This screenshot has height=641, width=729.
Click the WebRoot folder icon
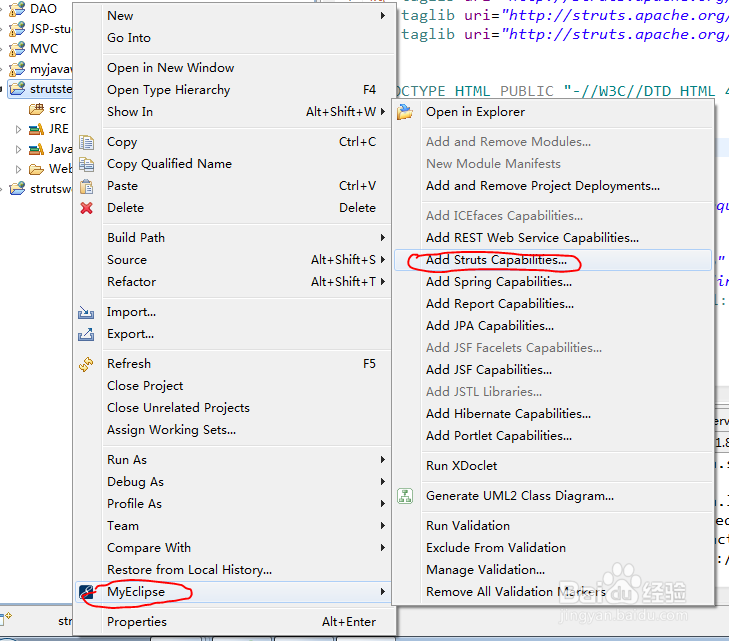pyautogui.click(x=37, y=169)
